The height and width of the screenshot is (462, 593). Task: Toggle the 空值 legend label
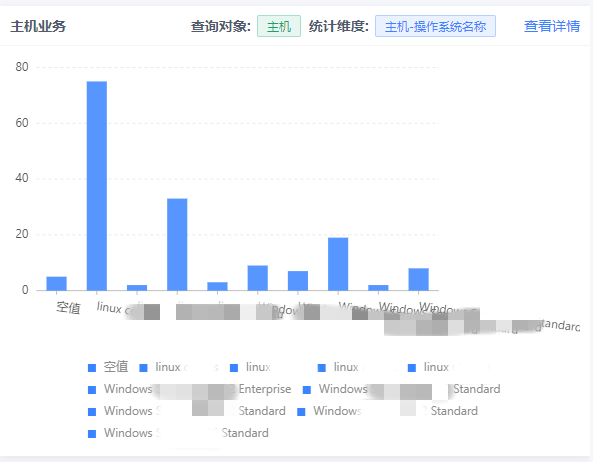[116, 367]
